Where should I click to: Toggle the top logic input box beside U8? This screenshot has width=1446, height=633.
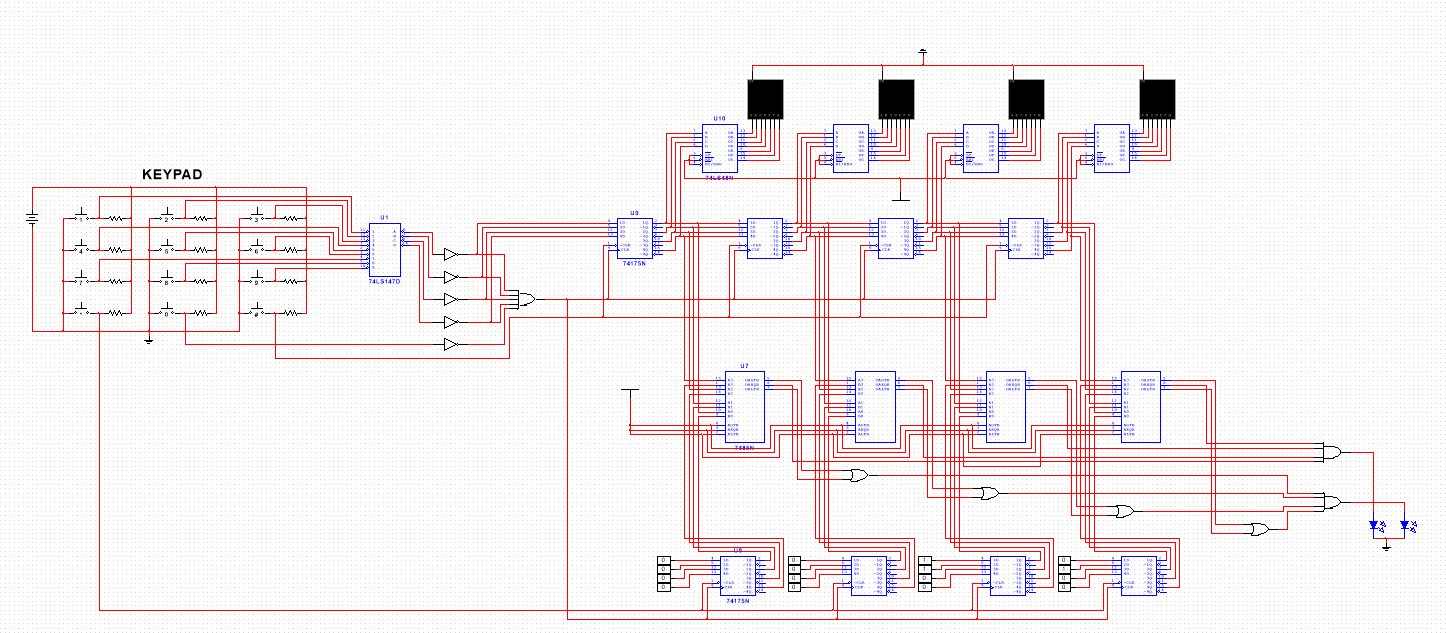(663, 560)
